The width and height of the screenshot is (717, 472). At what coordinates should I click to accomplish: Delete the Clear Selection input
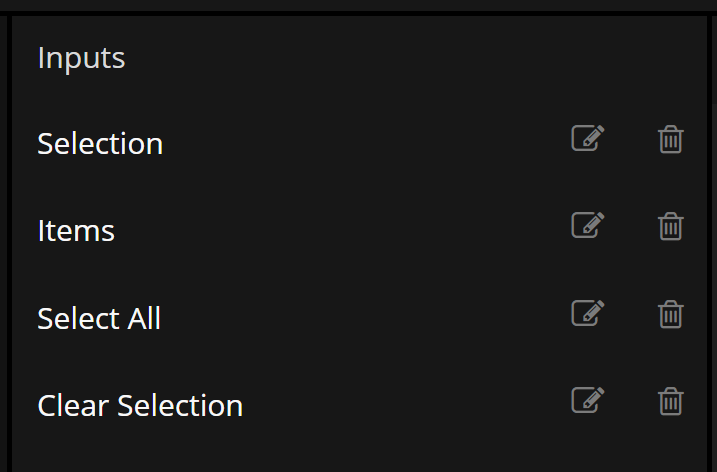[x=670, y=402]
